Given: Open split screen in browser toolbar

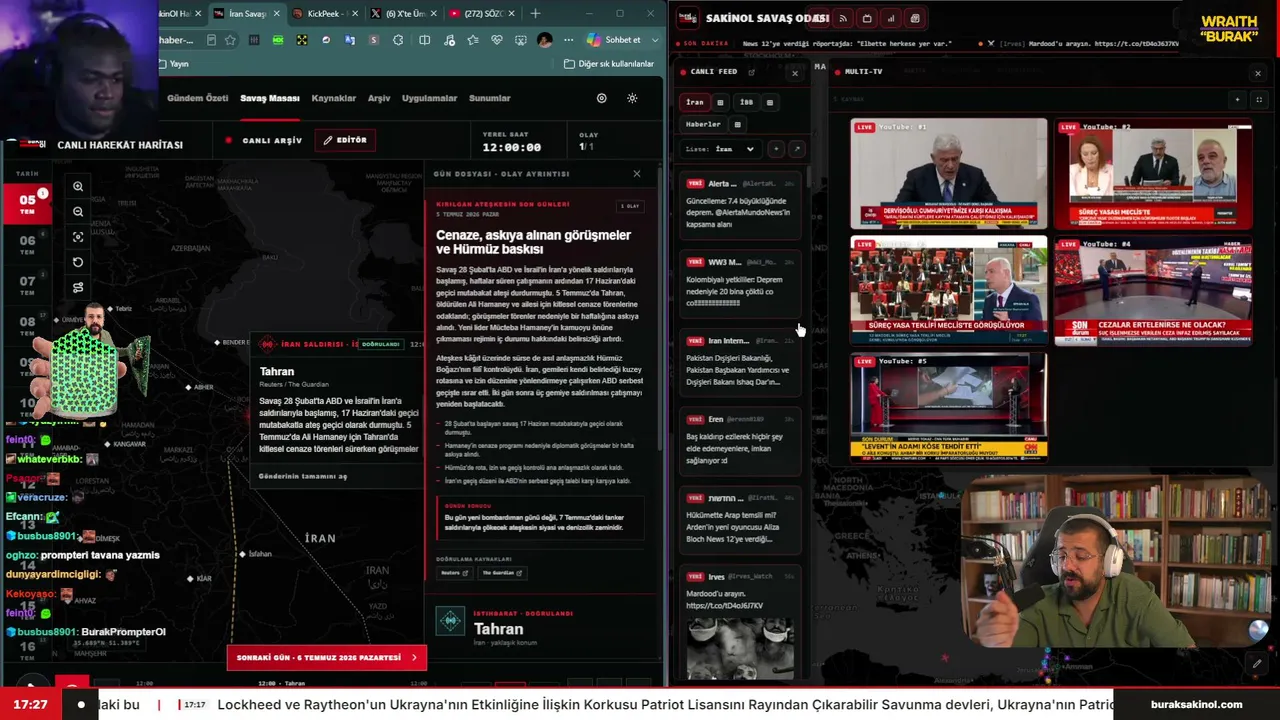Looking at the screenshot, I should tap(424, 40).
